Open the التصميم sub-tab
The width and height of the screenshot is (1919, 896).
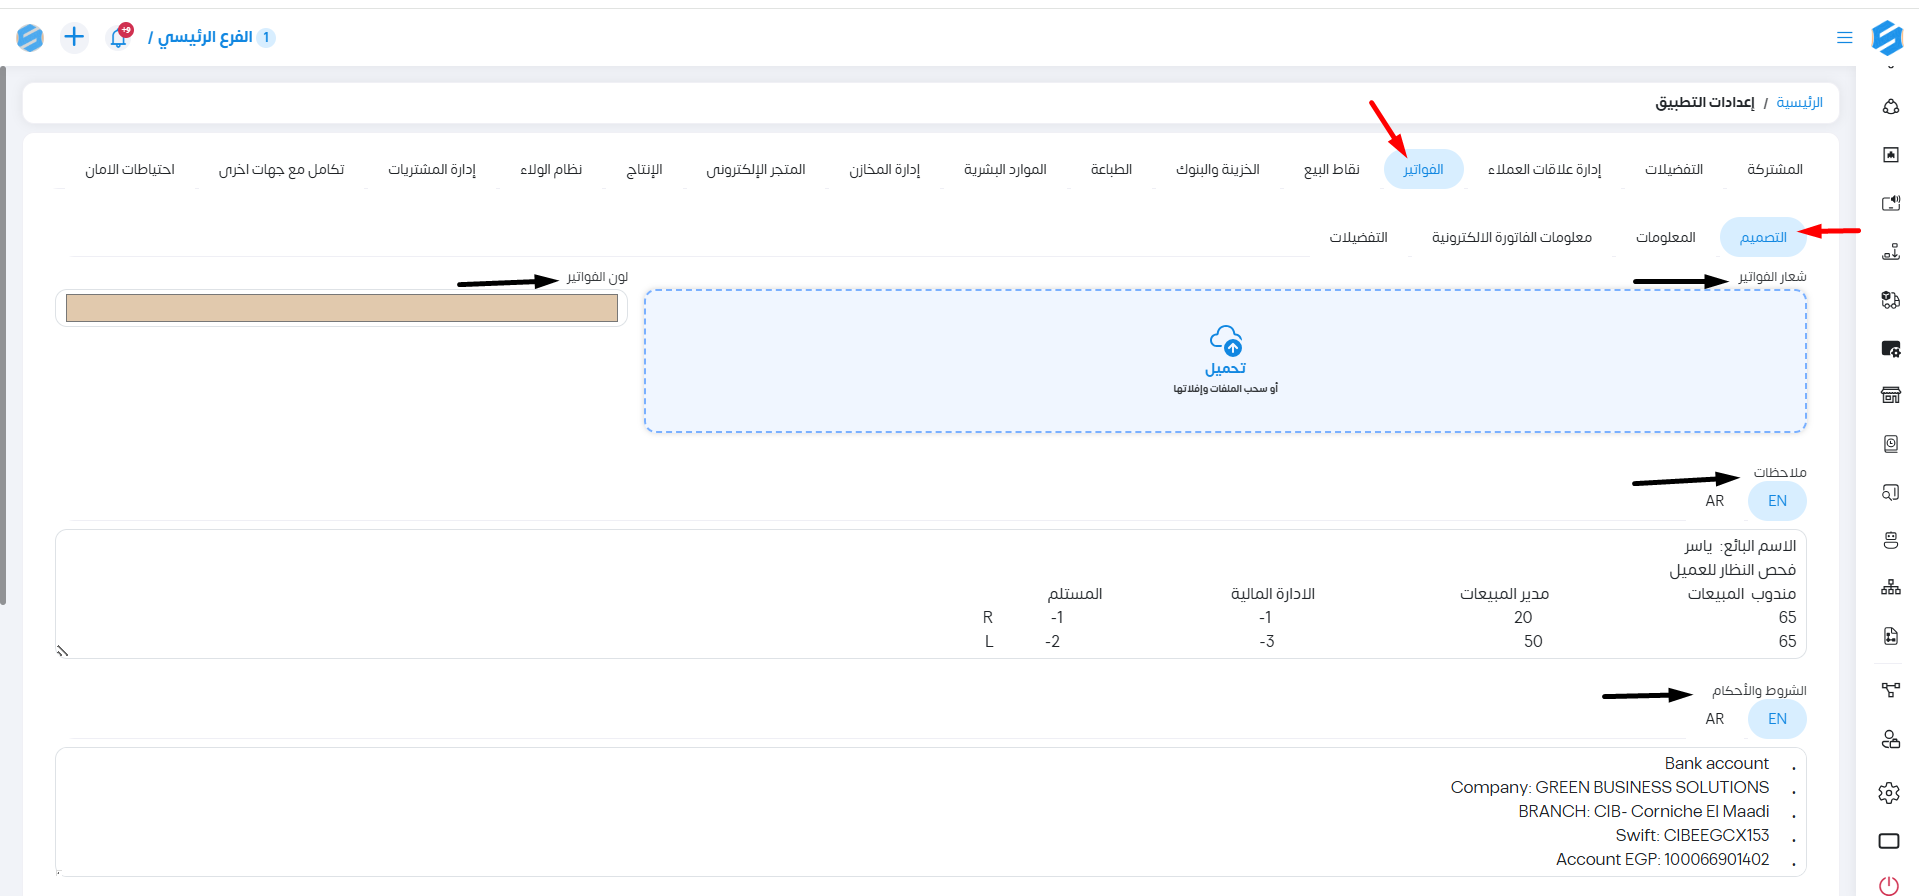[x=1762, y=238]
